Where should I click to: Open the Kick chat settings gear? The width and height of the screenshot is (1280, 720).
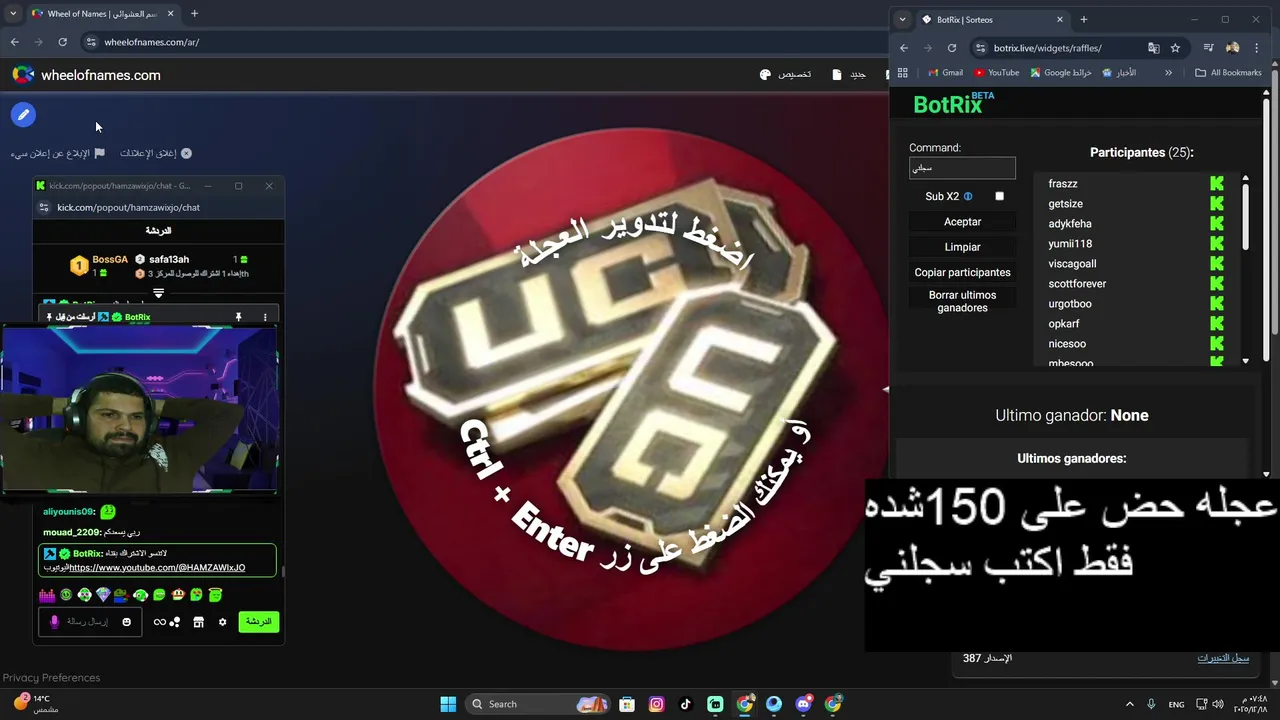[222, 622]
